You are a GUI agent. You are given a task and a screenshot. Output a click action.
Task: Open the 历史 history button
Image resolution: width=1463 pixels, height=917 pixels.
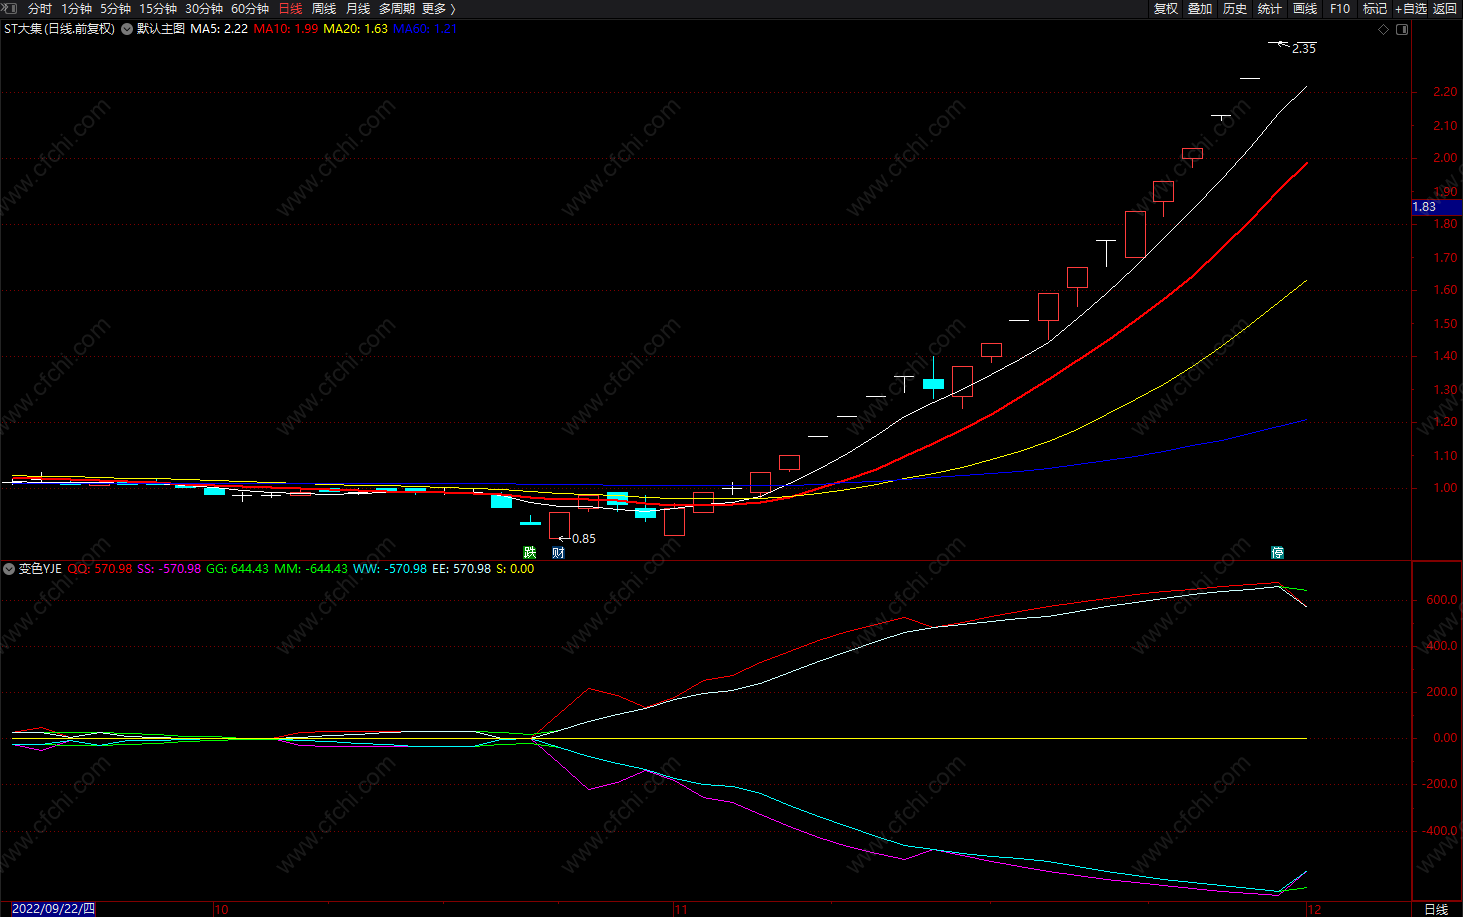tap(1235, 8)
